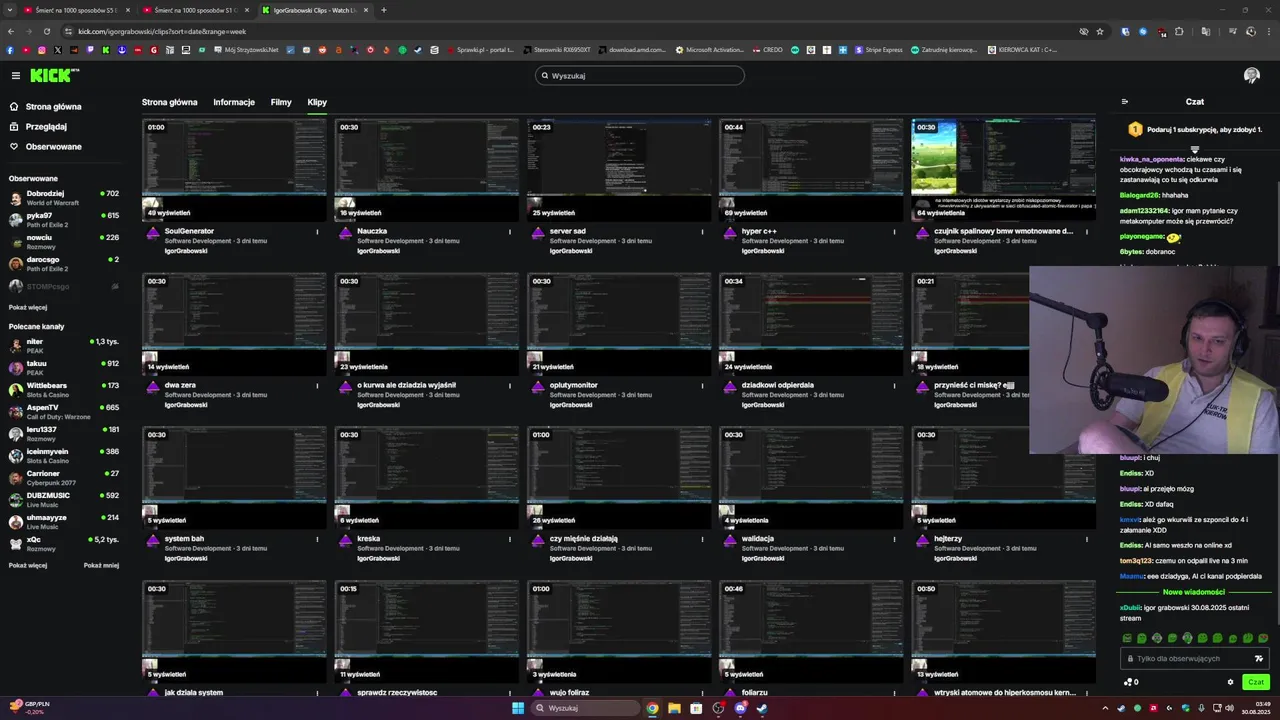1280x720 pixels.
Task: Open options for system bah clip
Action: coord(317,539)
